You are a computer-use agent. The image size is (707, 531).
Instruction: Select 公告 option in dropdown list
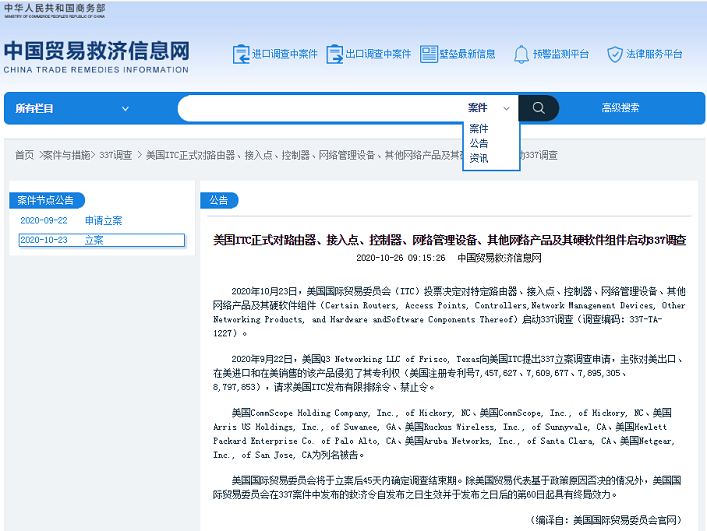pos(479,144)
